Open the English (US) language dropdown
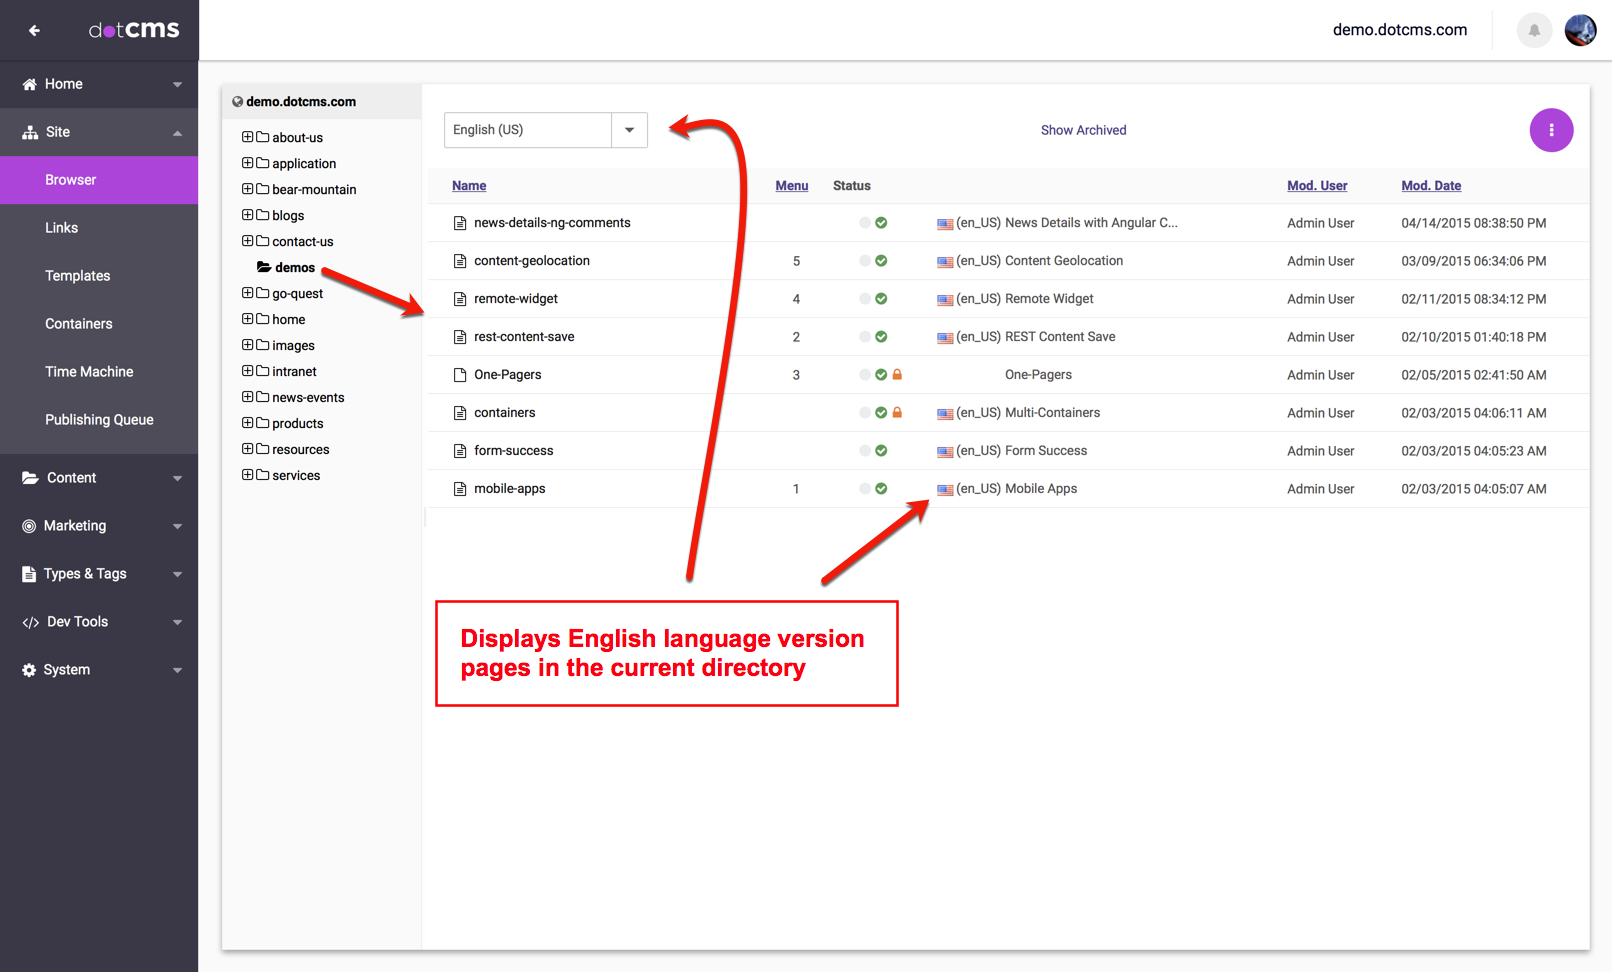The width and height of the screenshot is (1612, 972). point(629,130)
